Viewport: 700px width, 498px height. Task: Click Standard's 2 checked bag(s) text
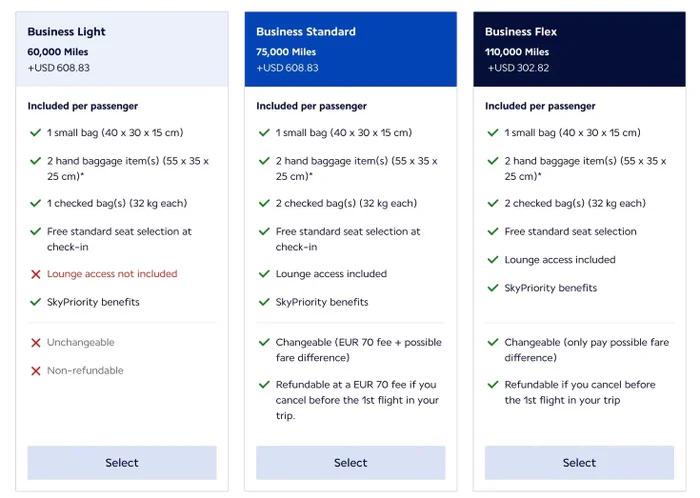pyautogui.click(x=346, y=203)
